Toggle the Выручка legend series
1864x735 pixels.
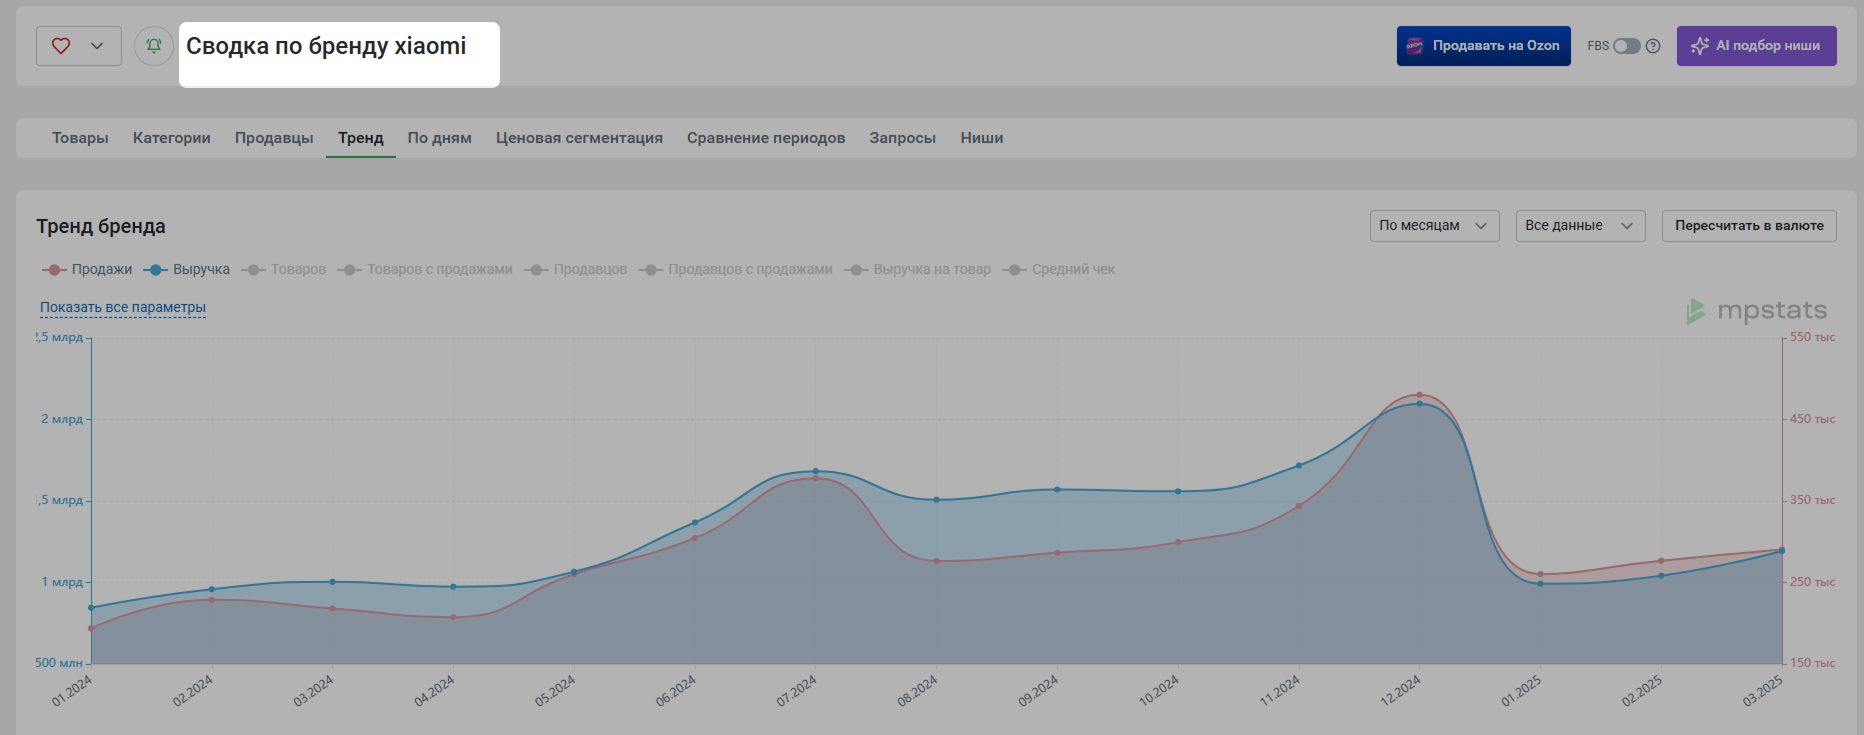pos(187,270)
